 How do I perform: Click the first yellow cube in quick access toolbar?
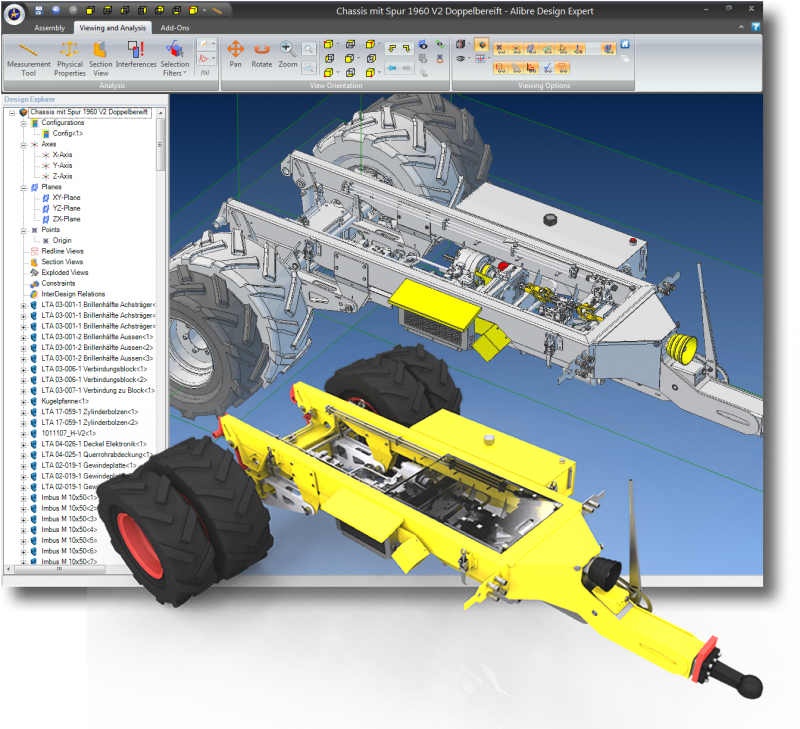[x=90, y=10]
